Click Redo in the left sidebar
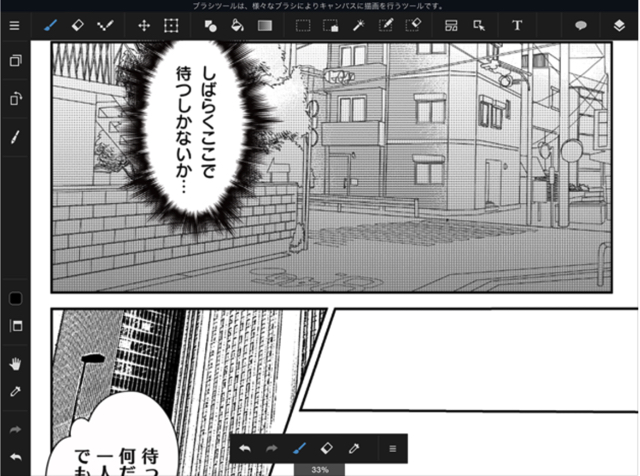 click(x=15, y=429)
